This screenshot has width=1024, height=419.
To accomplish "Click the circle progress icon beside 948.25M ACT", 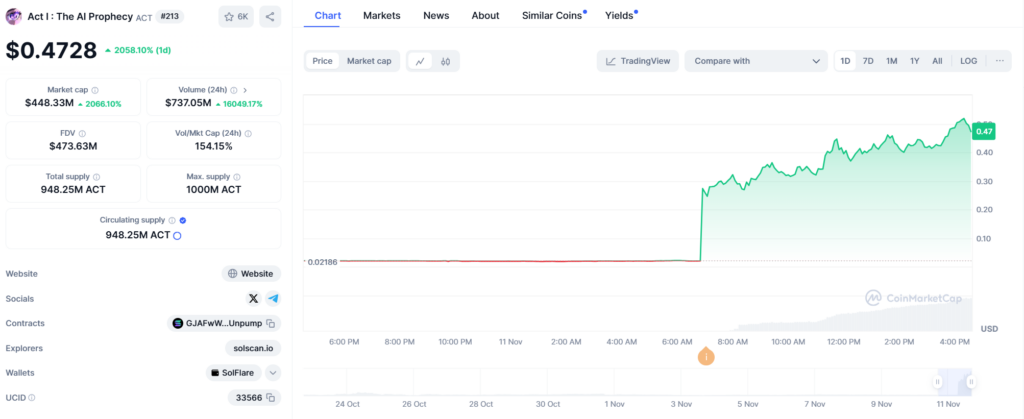I will point(177,236).
